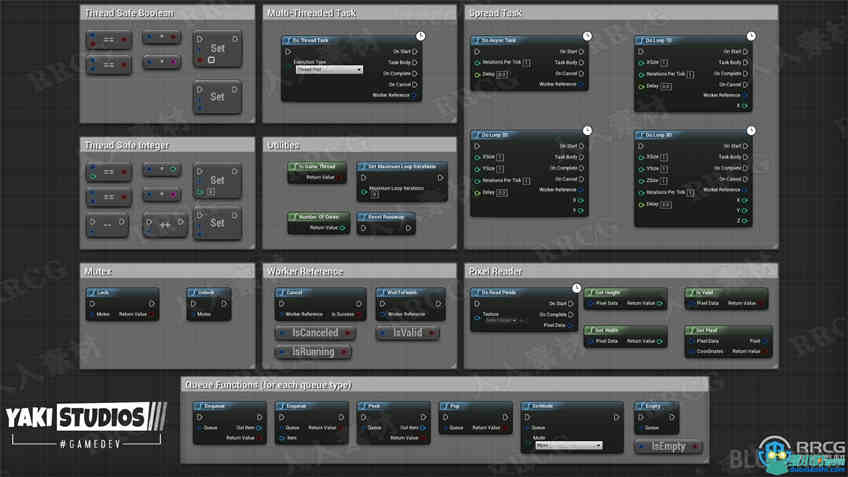Click the Set Mode node header

click(x=572, y=406)
